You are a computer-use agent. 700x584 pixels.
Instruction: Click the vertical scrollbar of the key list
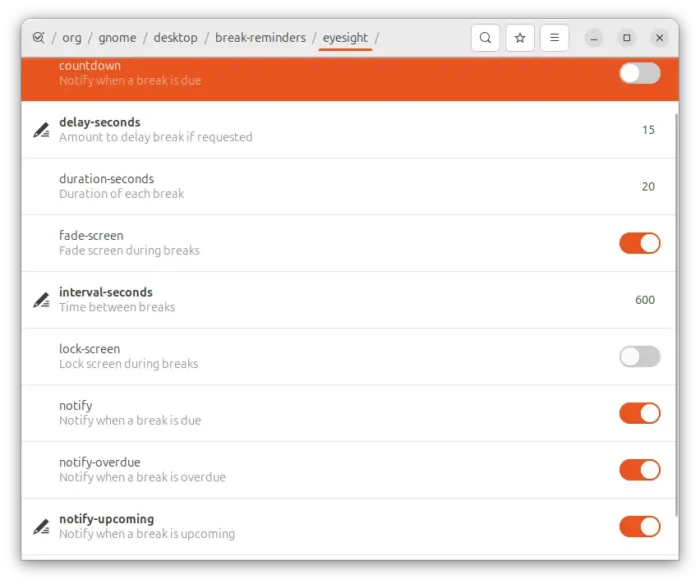coord(677,315)
